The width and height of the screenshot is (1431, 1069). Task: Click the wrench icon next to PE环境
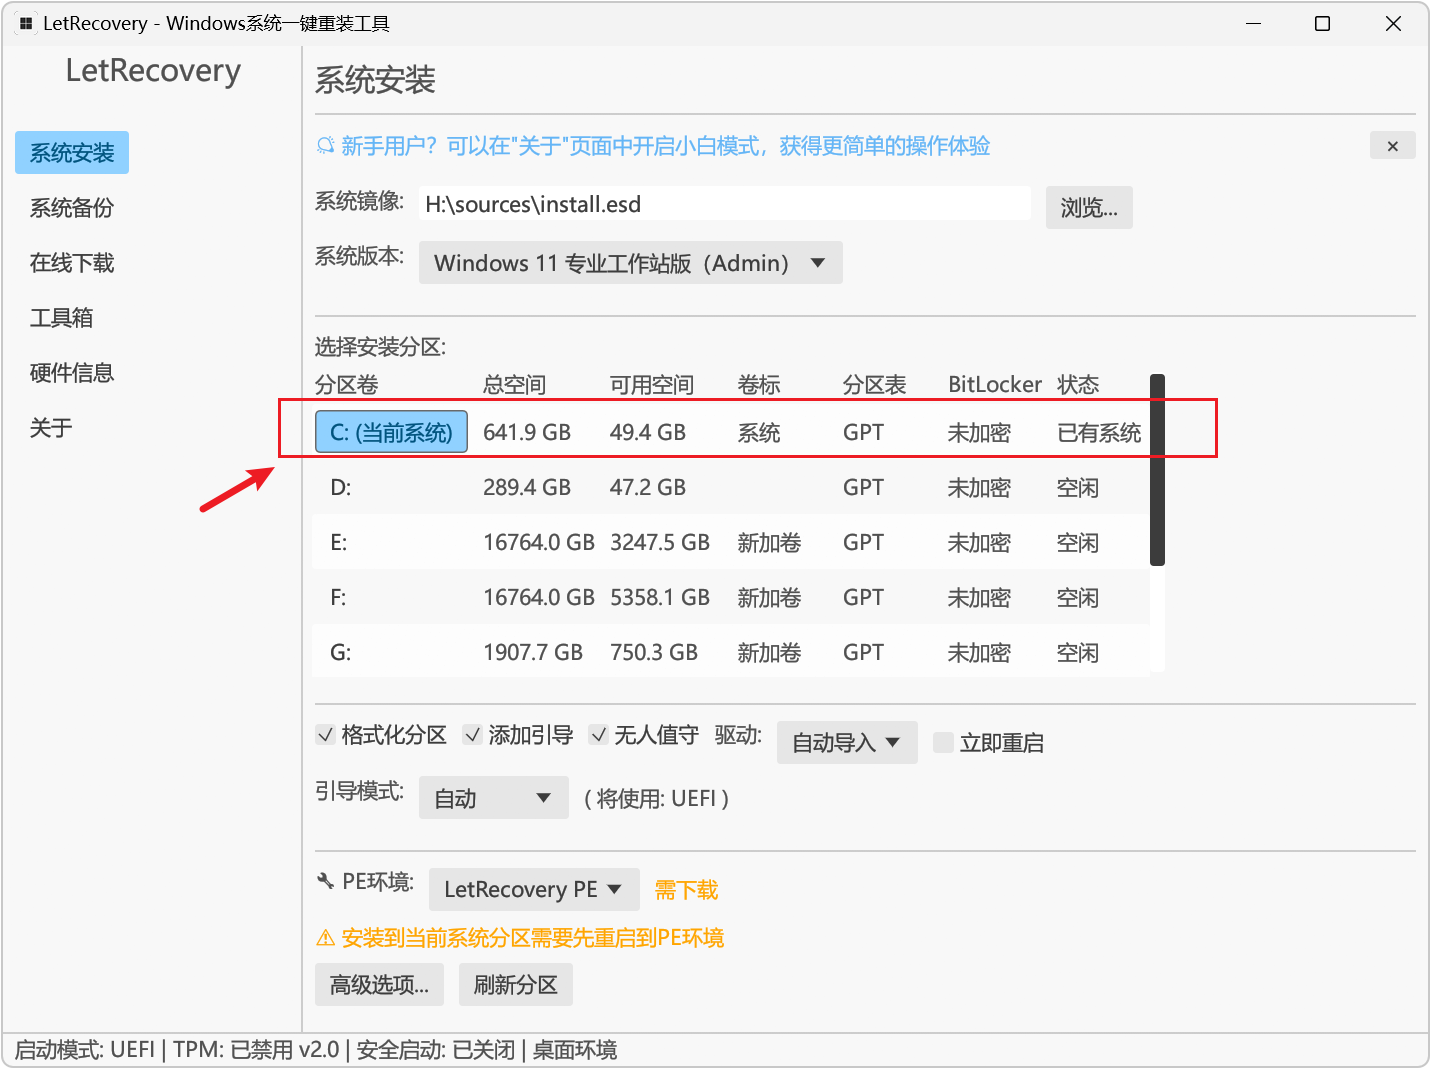coord(325,881)
